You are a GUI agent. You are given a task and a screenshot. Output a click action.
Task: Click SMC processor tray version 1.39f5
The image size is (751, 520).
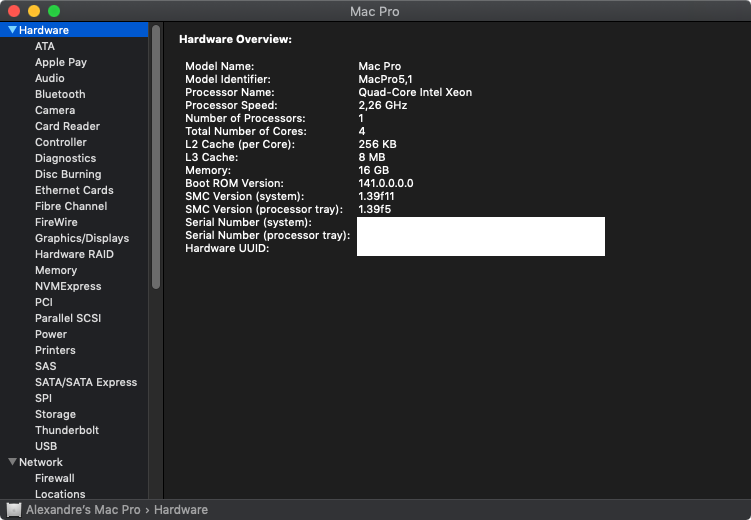tap(375, 209)
